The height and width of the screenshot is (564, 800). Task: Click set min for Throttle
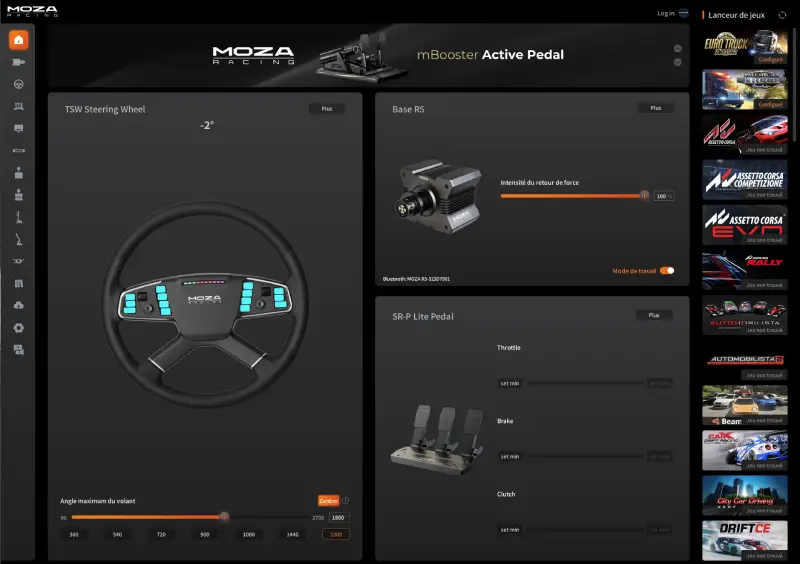(510, 383)
